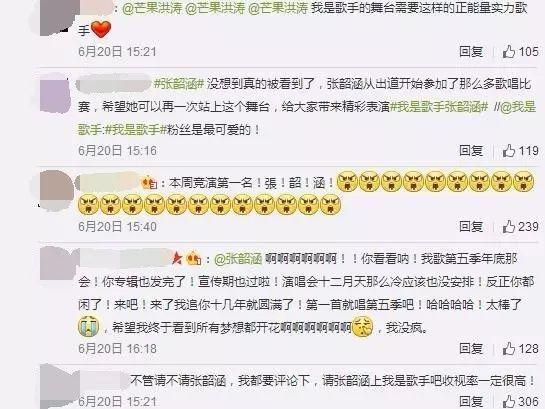The width and height of the screenshot is (545, 409).
Task: Click the red star badge beside username
Action: click(x=177, y=258)
